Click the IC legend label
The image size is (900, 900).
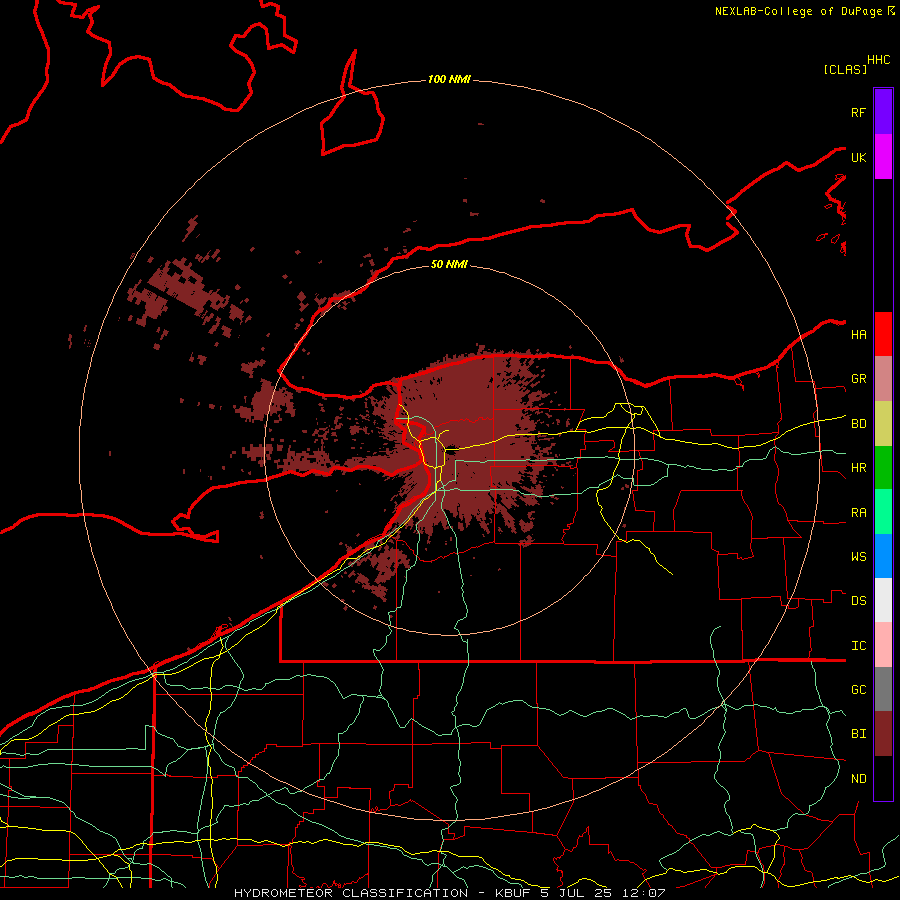[x=858, y=646]
